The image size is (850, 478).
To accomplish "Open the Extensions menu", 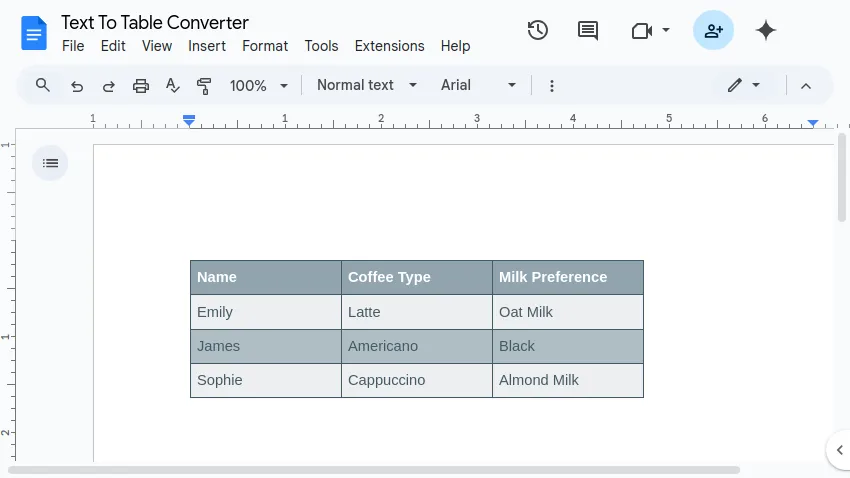I will point(389,46).
